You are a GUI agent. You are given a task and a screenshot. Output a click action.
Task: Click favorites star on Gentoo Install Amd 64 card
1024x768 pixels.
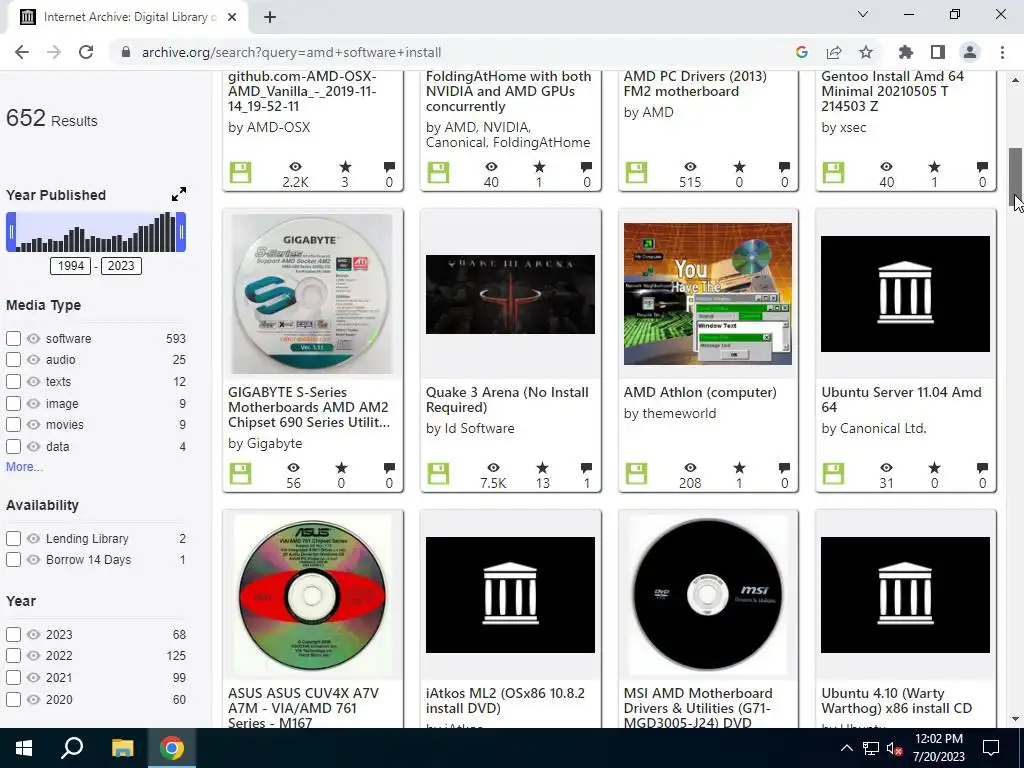click(x=935, y=167)
